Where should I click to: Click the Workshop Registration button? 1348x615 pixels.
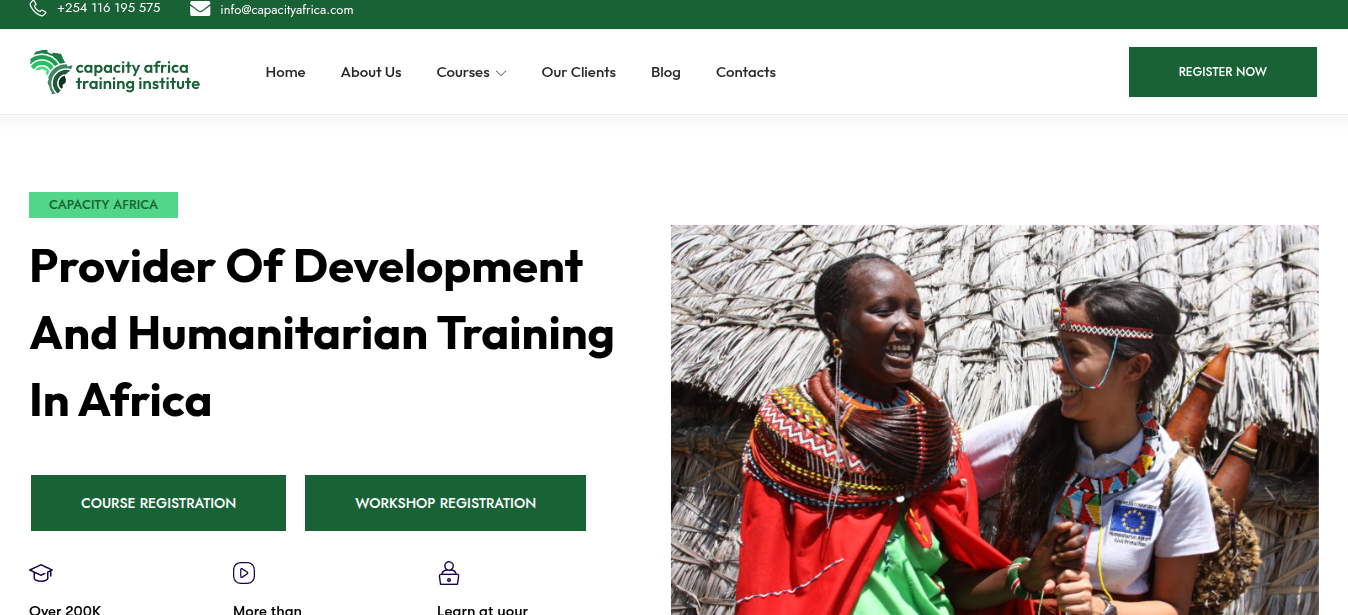coord(445,503)
